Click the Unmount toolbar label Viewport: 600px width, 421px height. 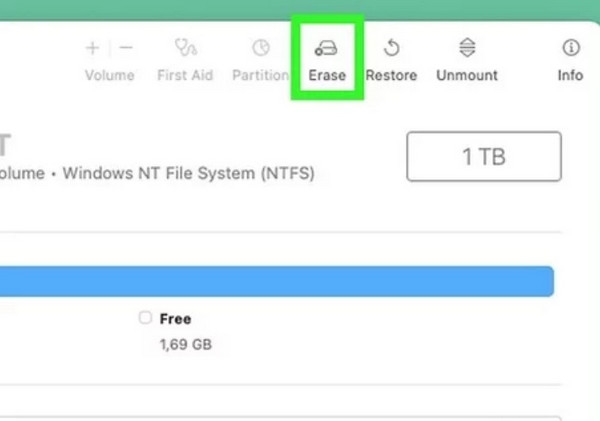pos(467,75)
